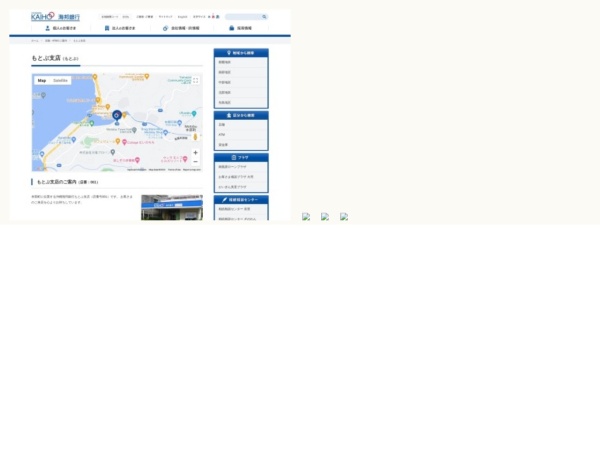The width and height of the screenshot is (600, 450).
Task: Click the Street View pegman icon
Action: (x=195, y=137)
